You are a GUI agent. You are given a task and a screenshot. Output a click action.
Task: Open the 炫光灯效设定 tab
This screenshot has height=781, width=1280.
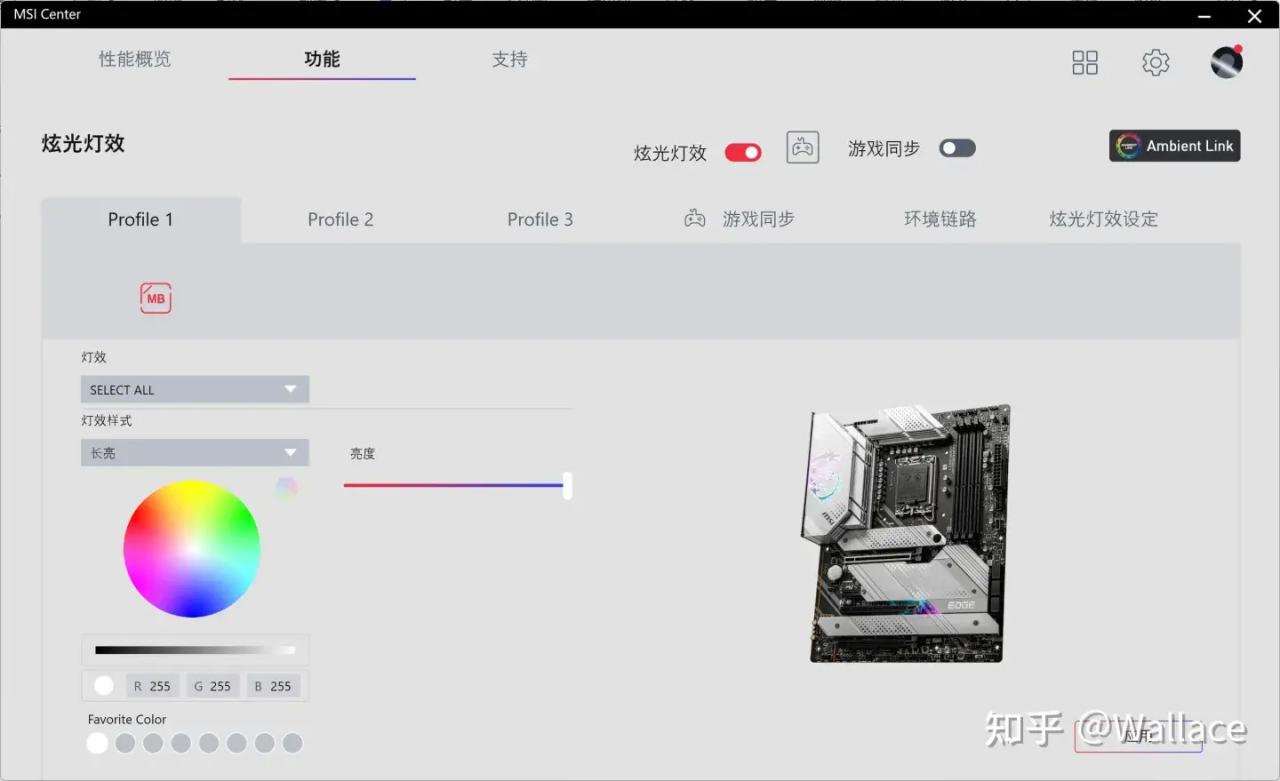[x=1104, y=219]
